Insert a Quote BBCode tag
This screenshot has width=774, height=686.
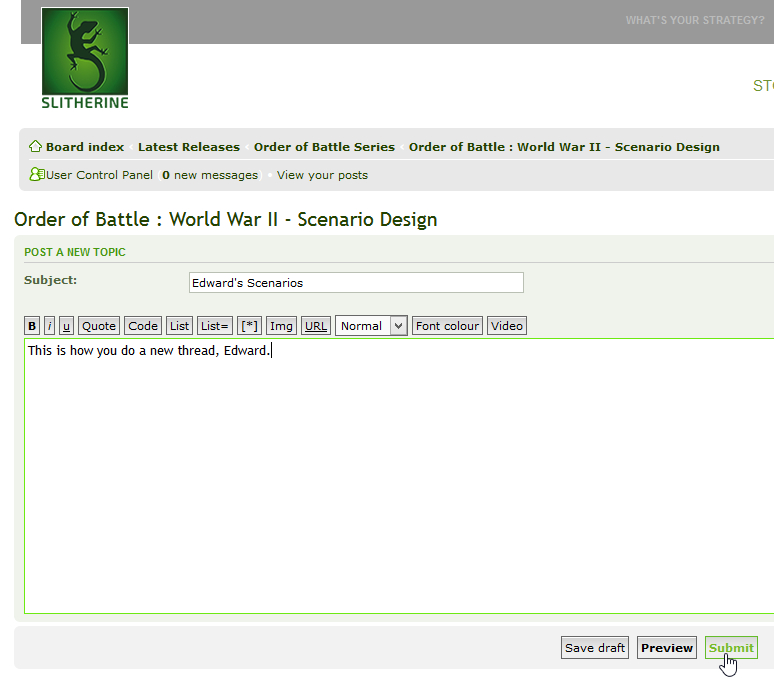click(x=99, y=326)
